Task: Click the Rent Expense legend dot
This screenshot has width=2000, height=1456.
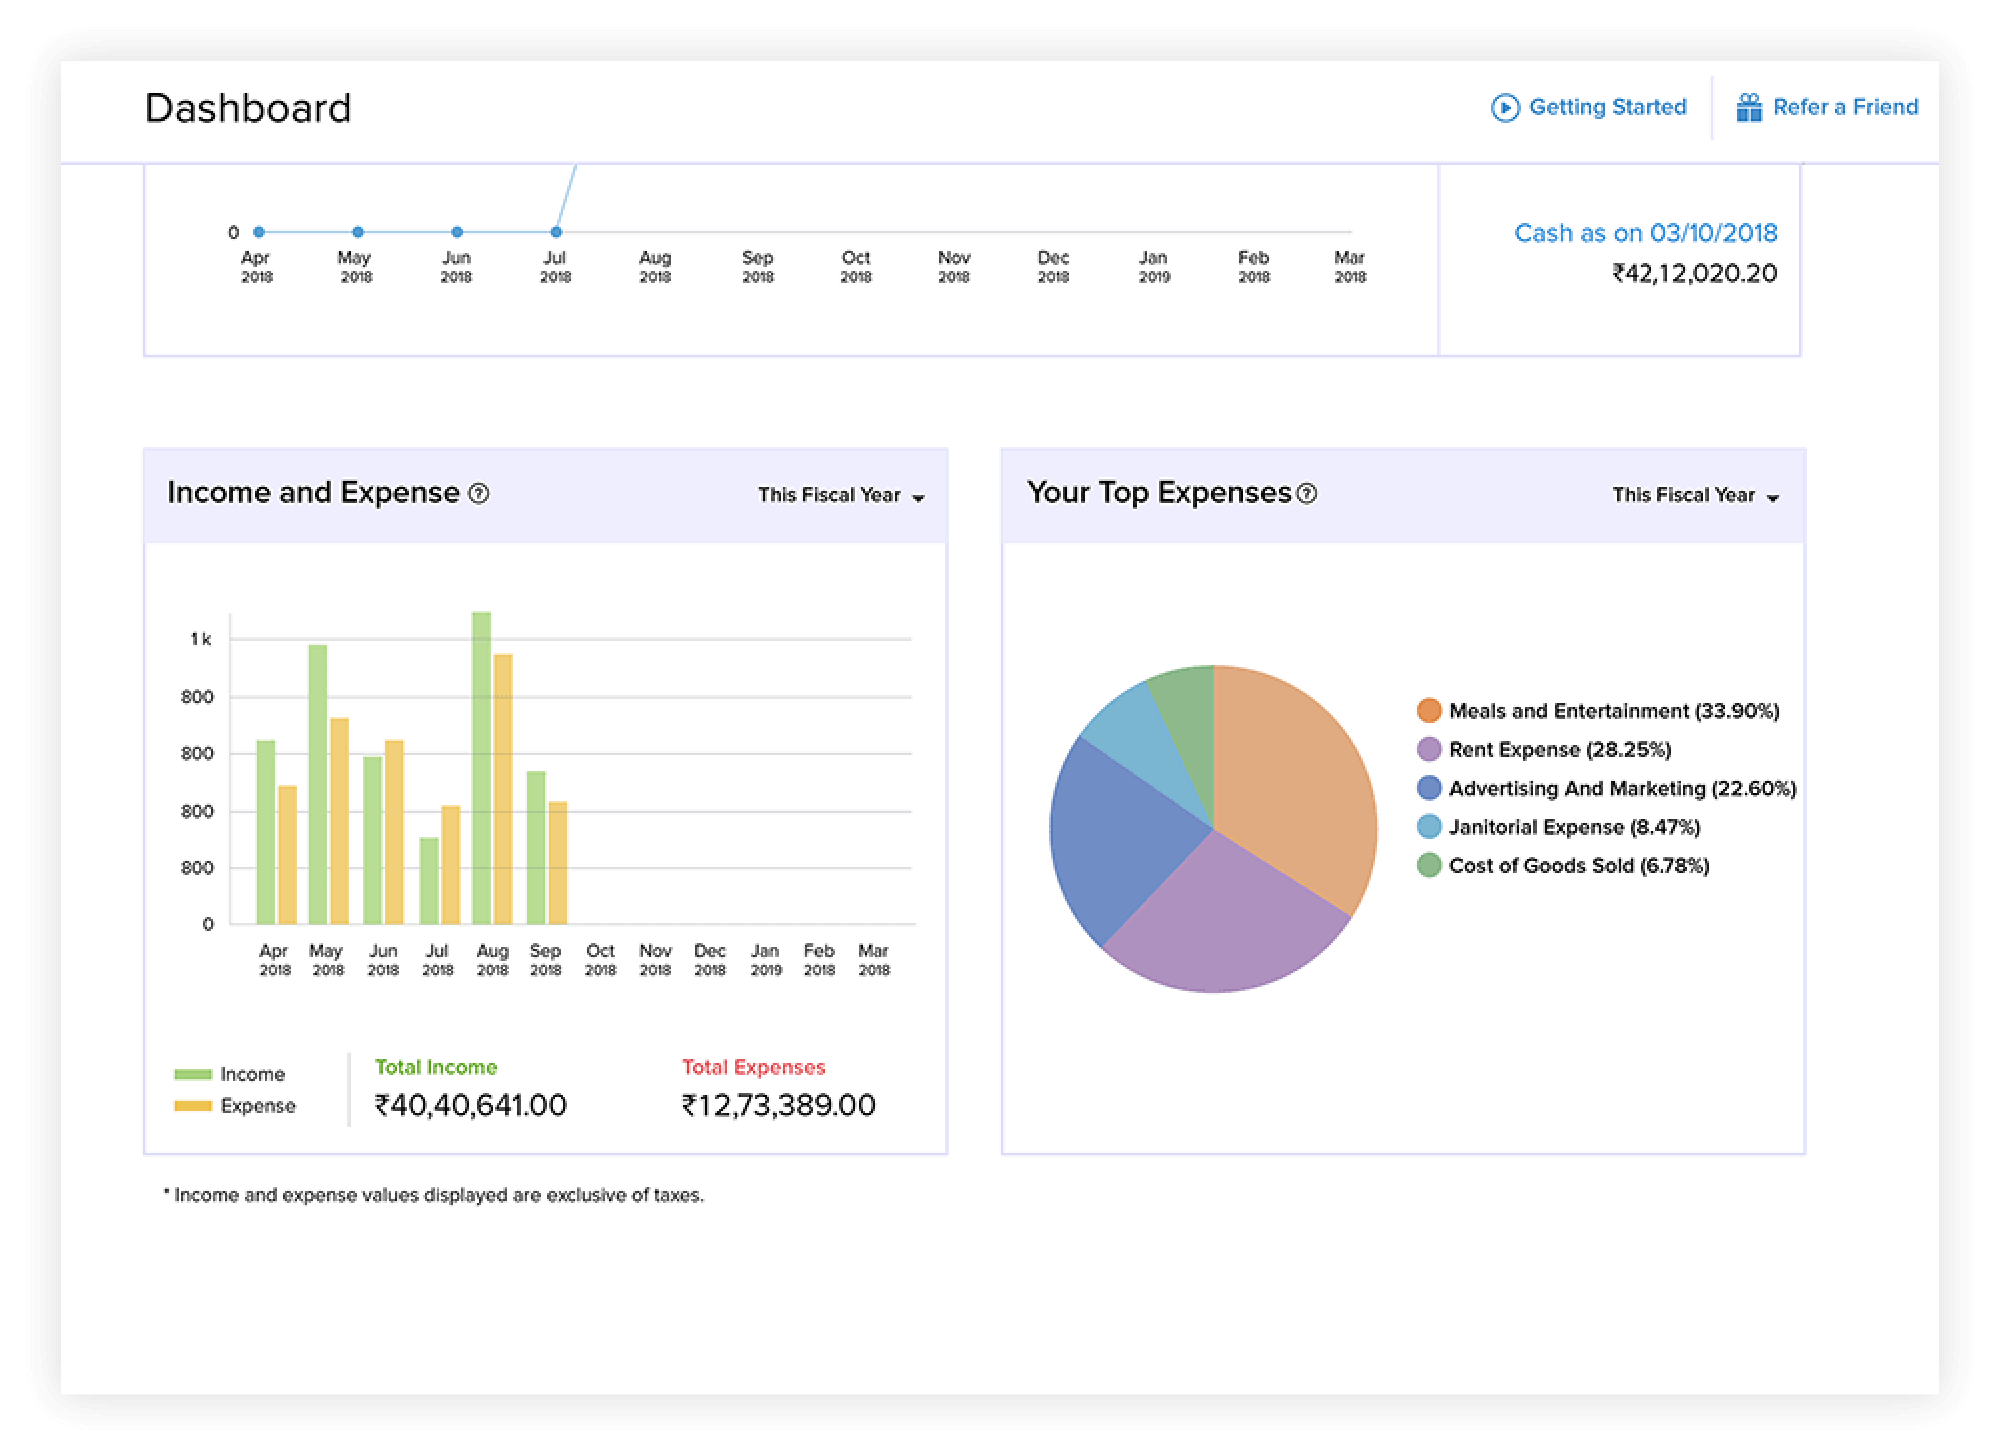Action: tap(1429, 749)
